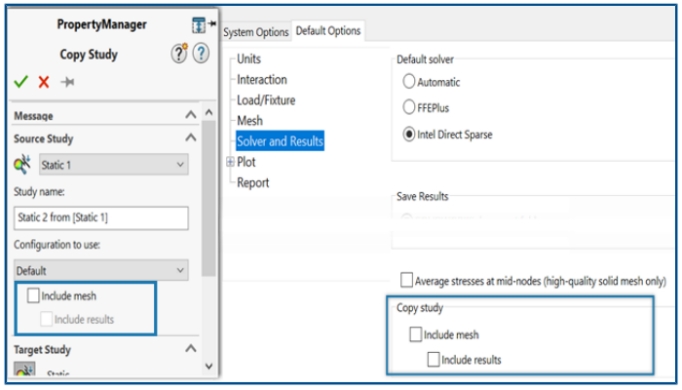Select the FFEPlus solver radio button
Screen dimensions: 682x390
(x=408, y=107)
